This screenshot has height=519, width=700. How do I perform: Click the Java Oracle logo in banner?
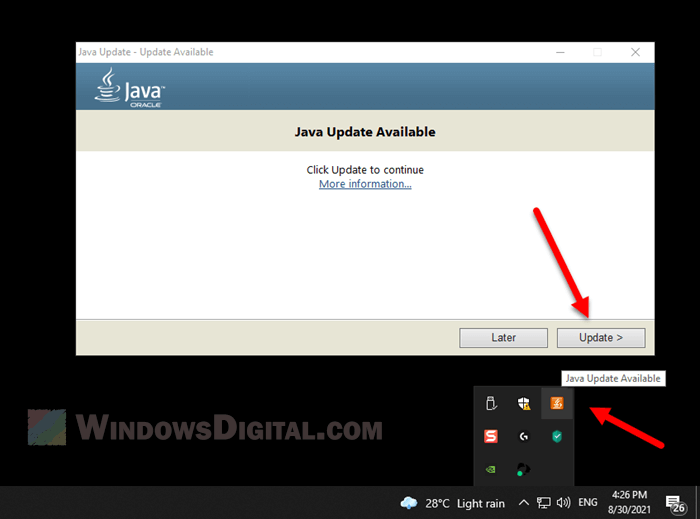coord(130,87)
